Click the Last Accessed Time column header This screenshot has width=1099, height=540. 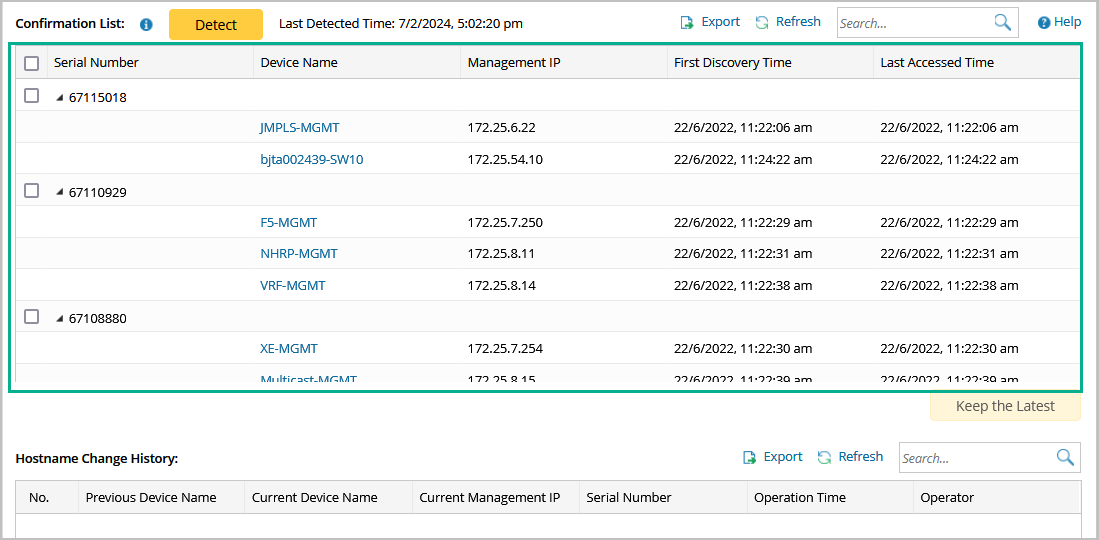[x=936, y=63]
